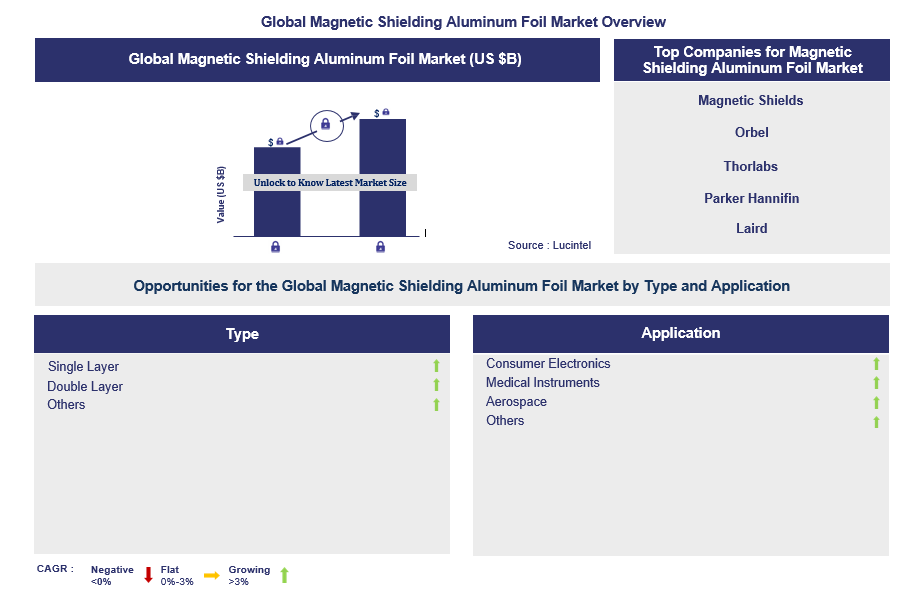Click the green arrow beside Double Layer

(x=436, y=386)
